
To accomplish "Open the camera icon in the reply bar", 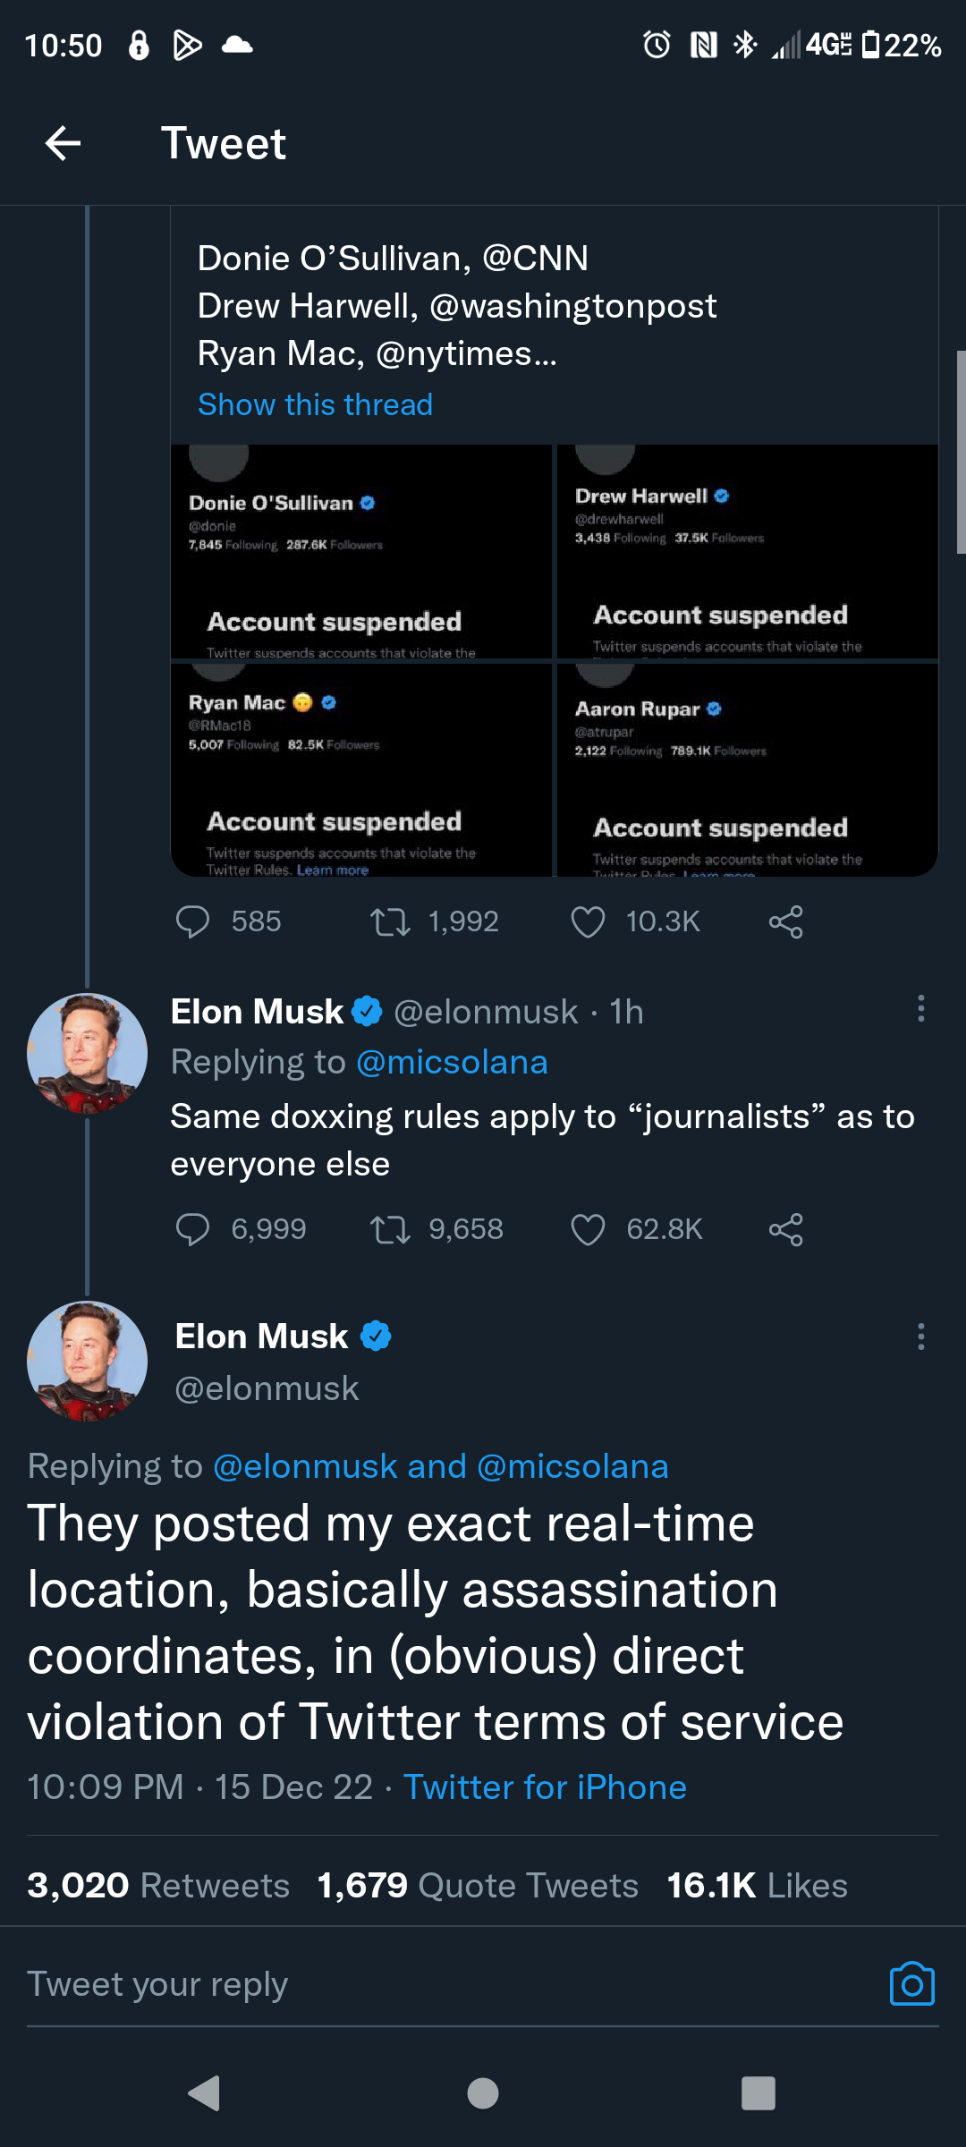I will pos(911,1984).
